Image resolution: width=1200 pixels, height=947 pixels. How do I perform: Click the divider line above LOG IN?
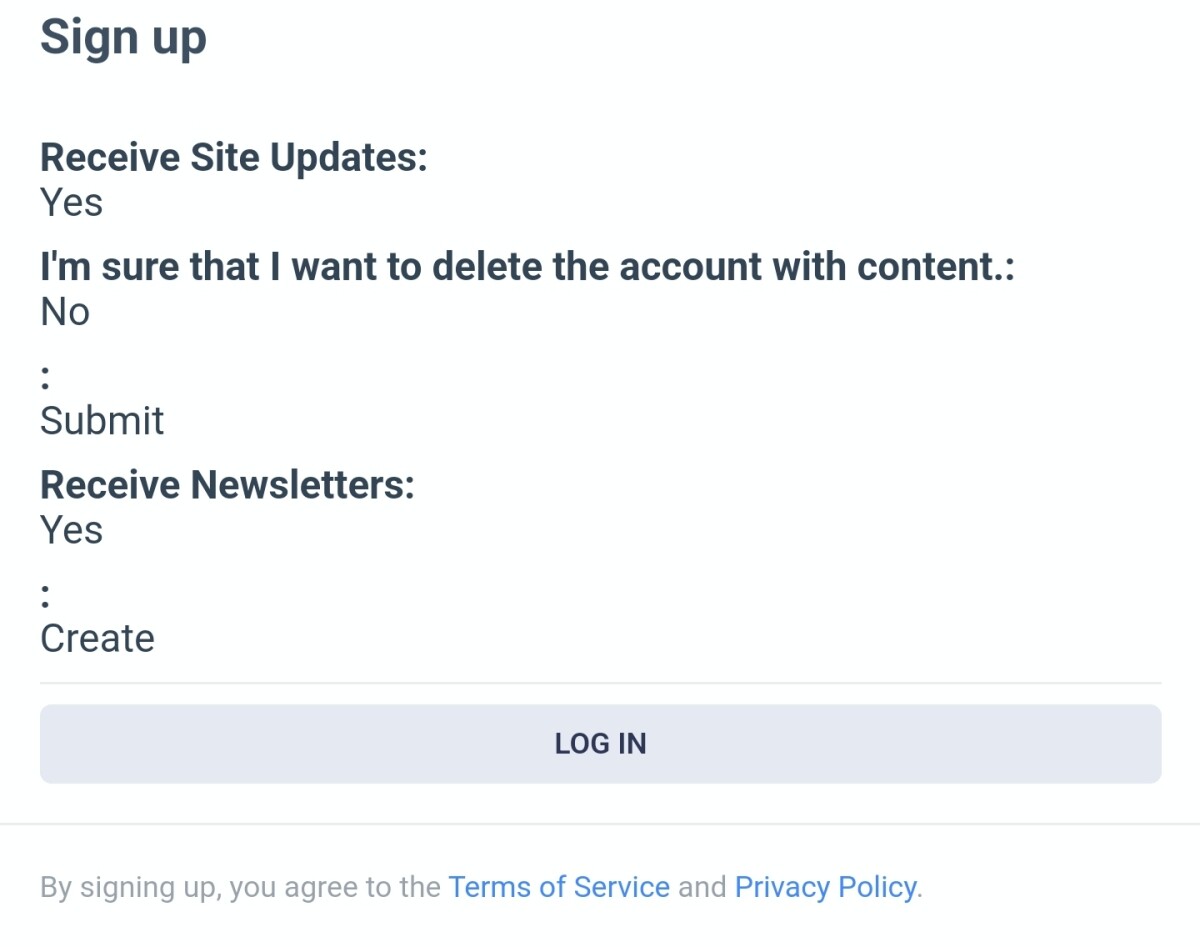pos(600,683)
